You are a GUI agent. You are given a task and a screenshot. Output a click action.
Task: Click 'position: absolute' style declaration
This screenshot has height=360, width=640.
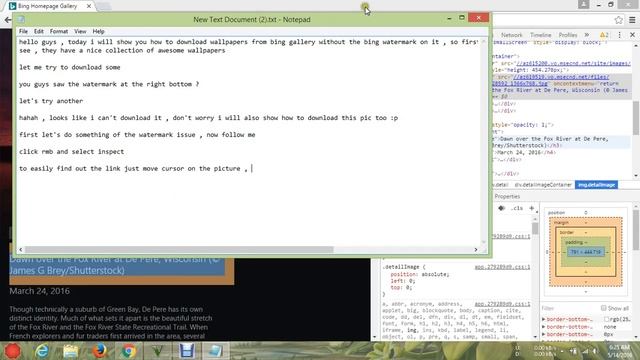click(420, 274)
